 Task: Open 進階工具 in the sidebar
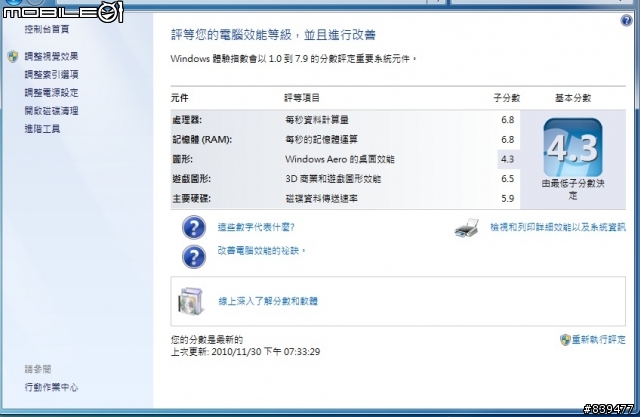point(42,129)
